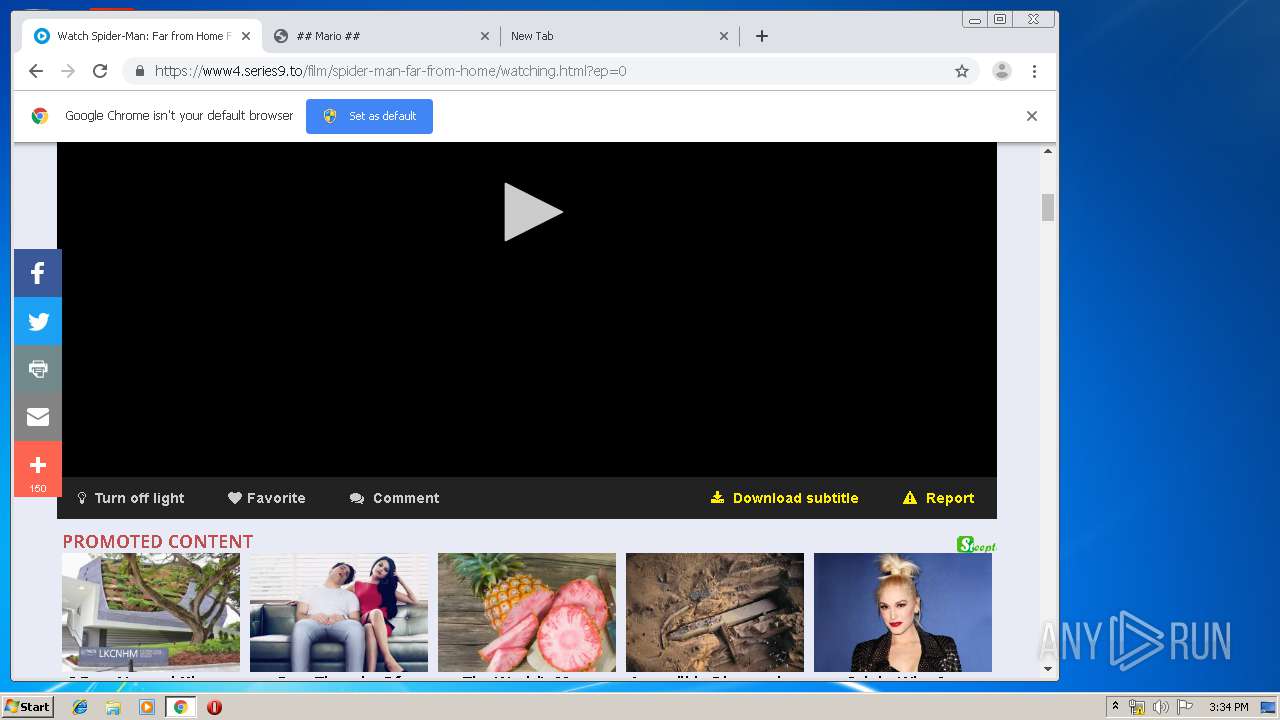The width and height of the screenshot is (1280, 720).
Task: Turn off light toggle
Action: coord(131,498)
